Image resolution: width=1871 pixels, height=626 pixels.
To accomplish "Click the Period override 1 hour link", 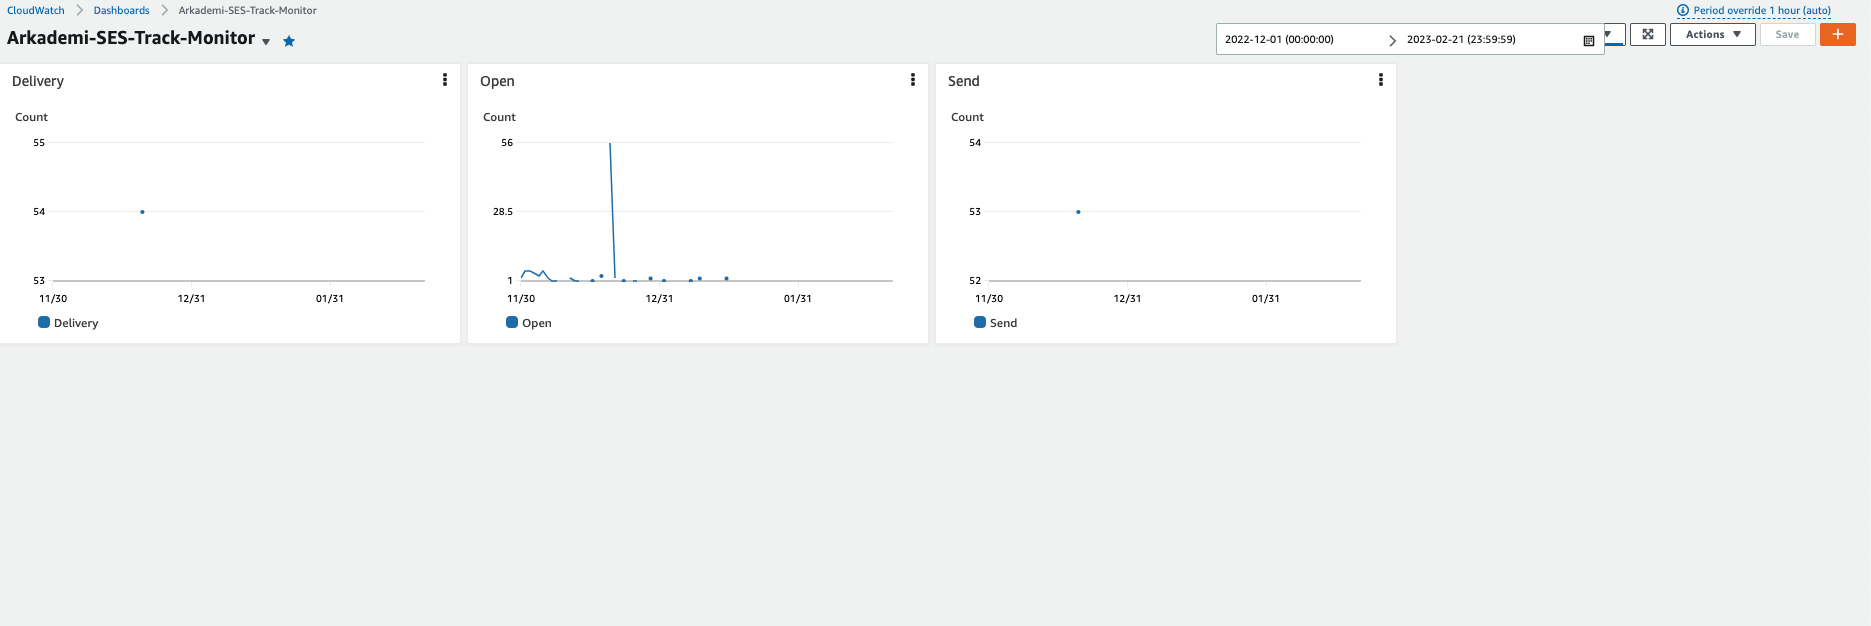I will point(1762,11).
